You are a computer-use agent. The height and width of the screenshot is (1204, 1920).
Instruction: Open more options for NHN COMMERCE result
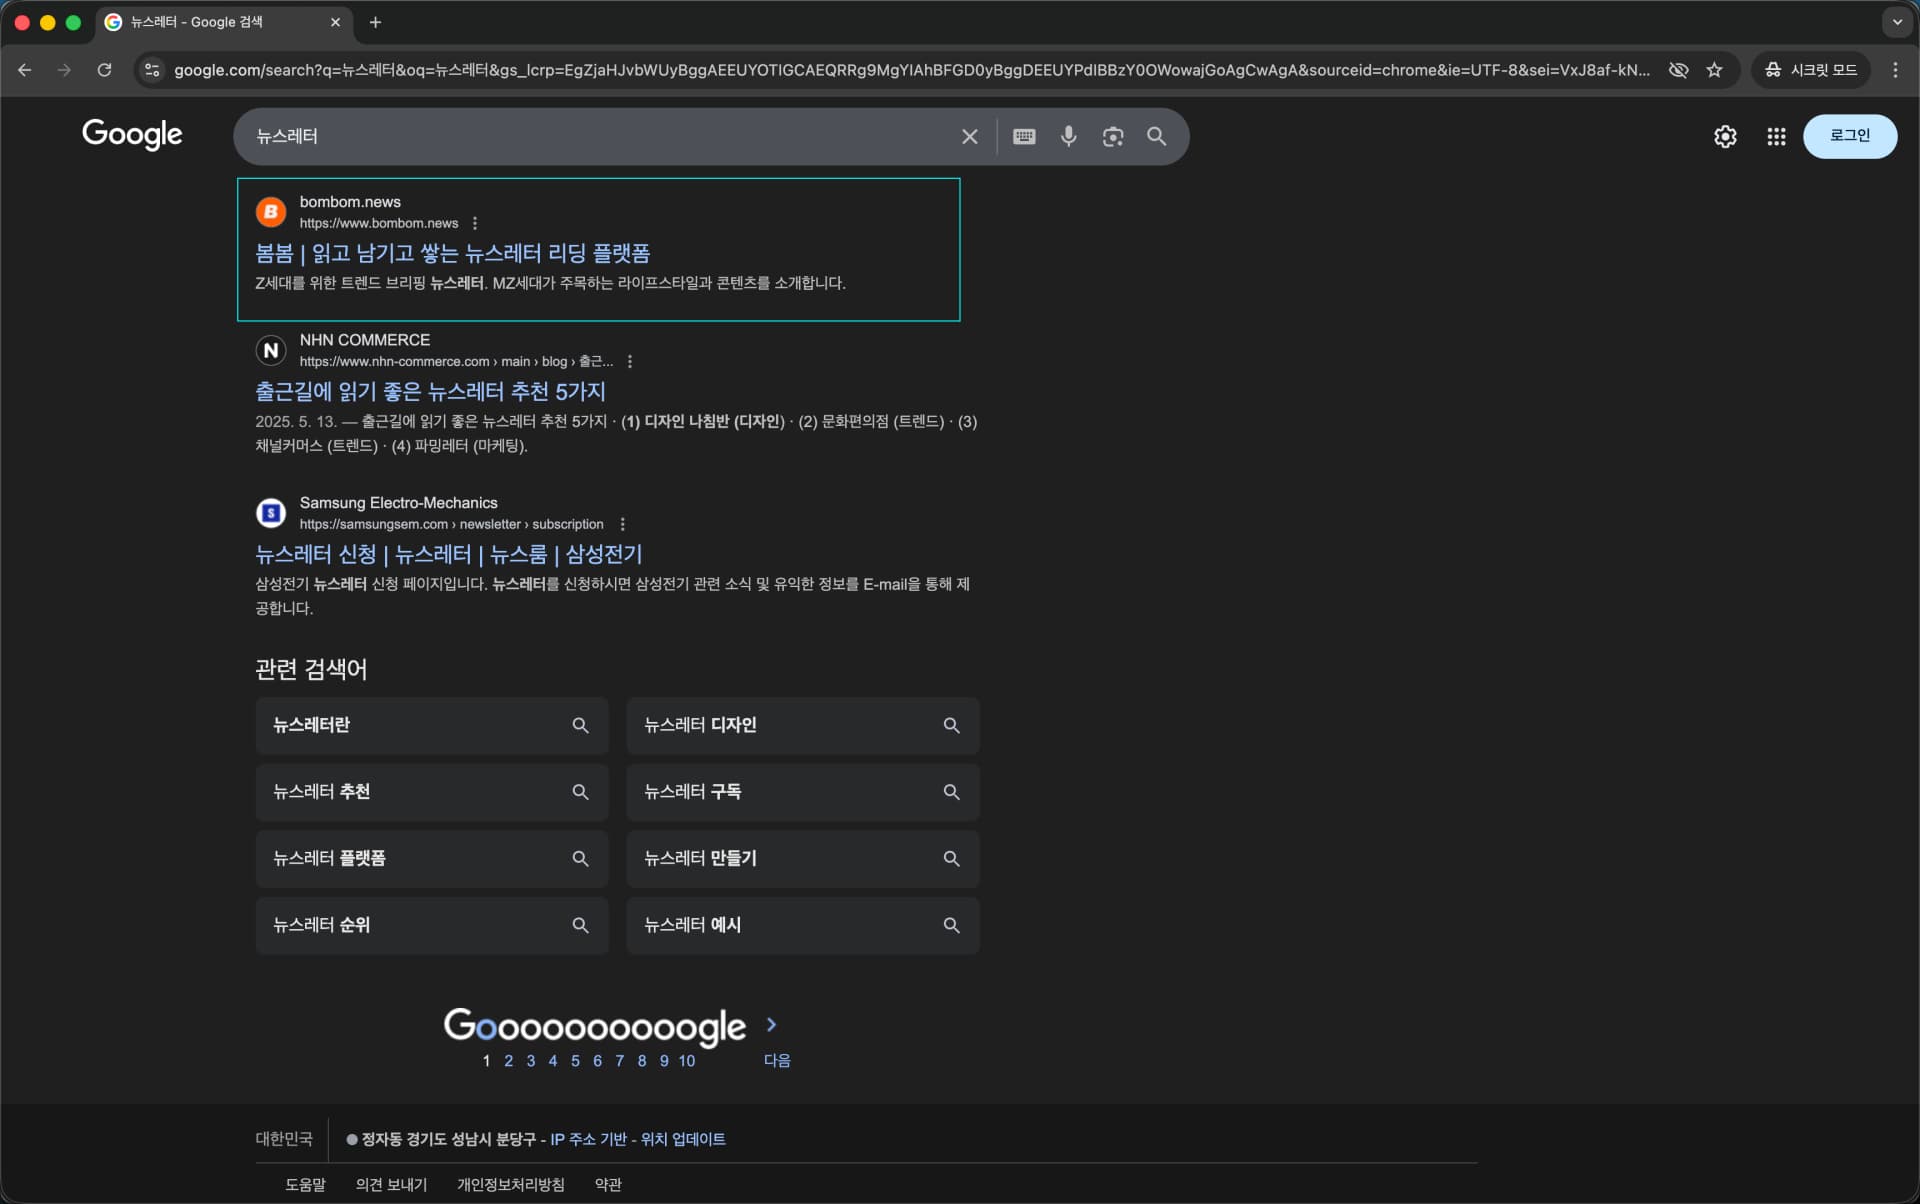pyautogui.click(x=629, y=361)
